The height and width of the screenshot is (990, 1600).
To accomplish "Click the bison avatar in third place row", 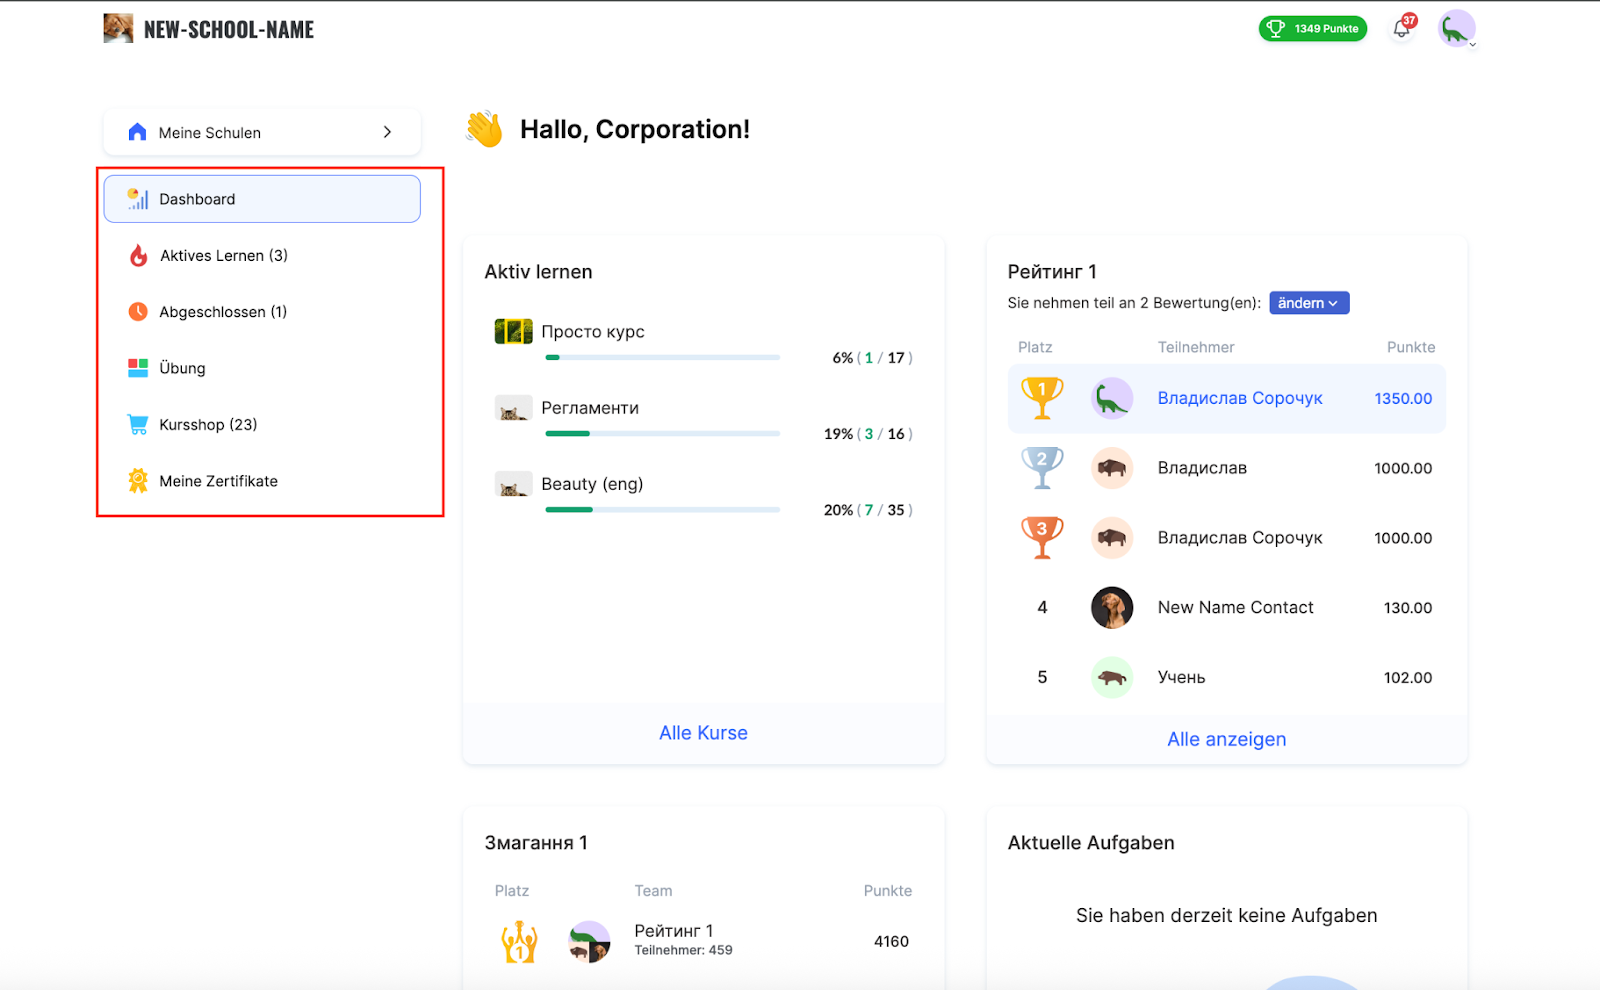I will pos(1112,538).
